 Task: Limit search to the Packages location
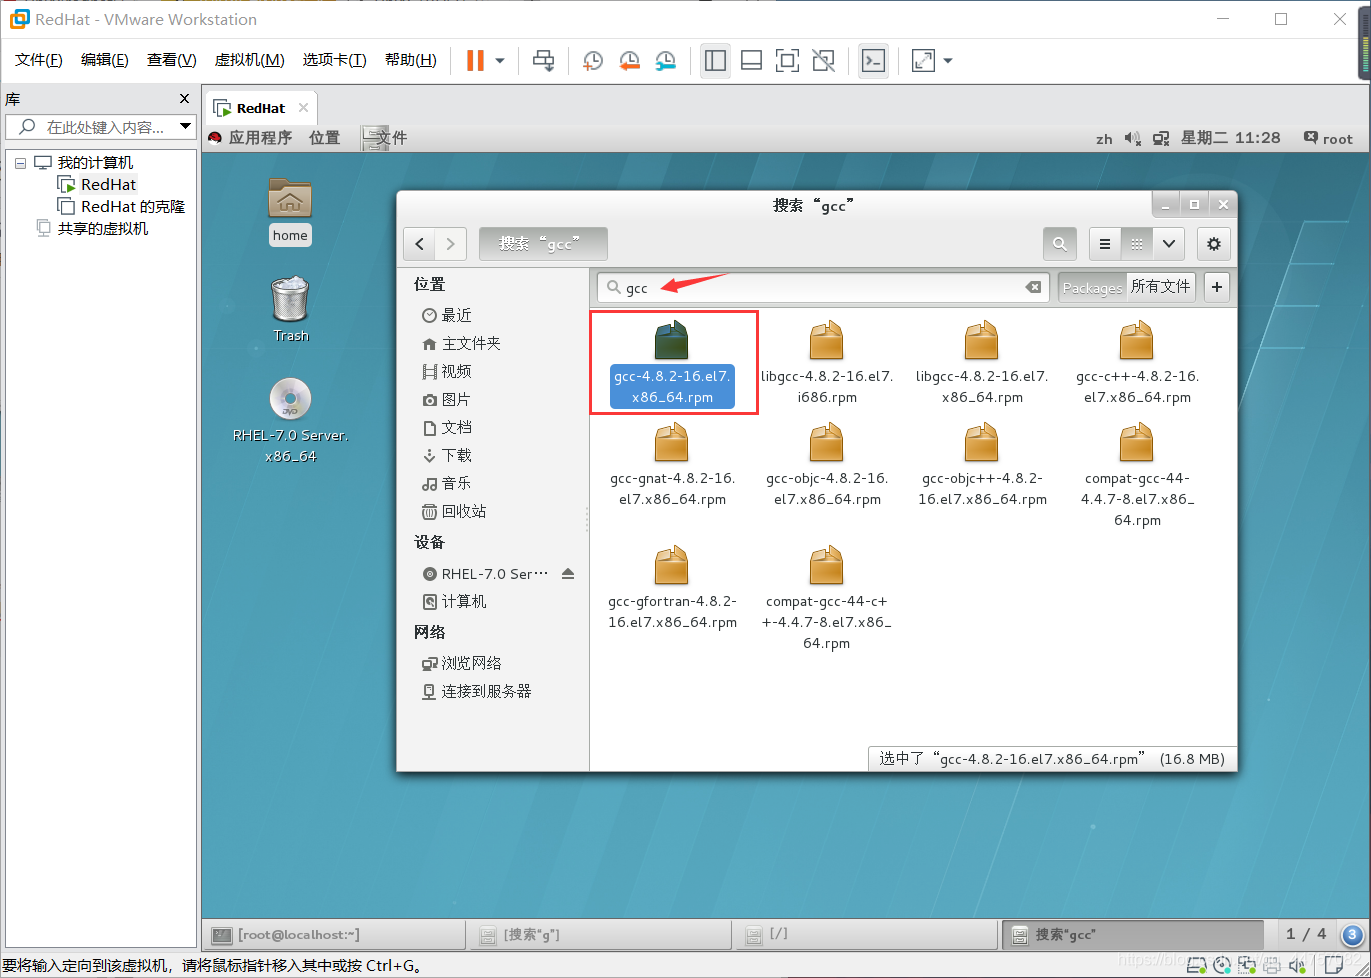(1092, 288)
